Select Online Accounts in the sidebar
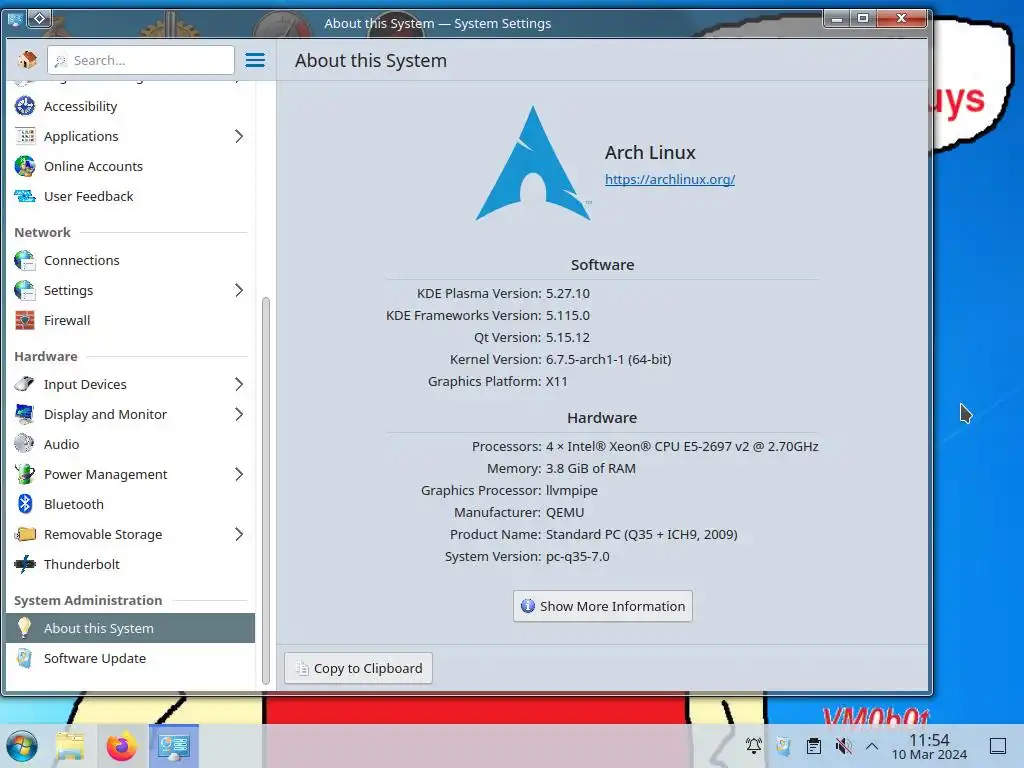Screen dimensions: 1024x768 pyautogui.click(x=131, y=166)
